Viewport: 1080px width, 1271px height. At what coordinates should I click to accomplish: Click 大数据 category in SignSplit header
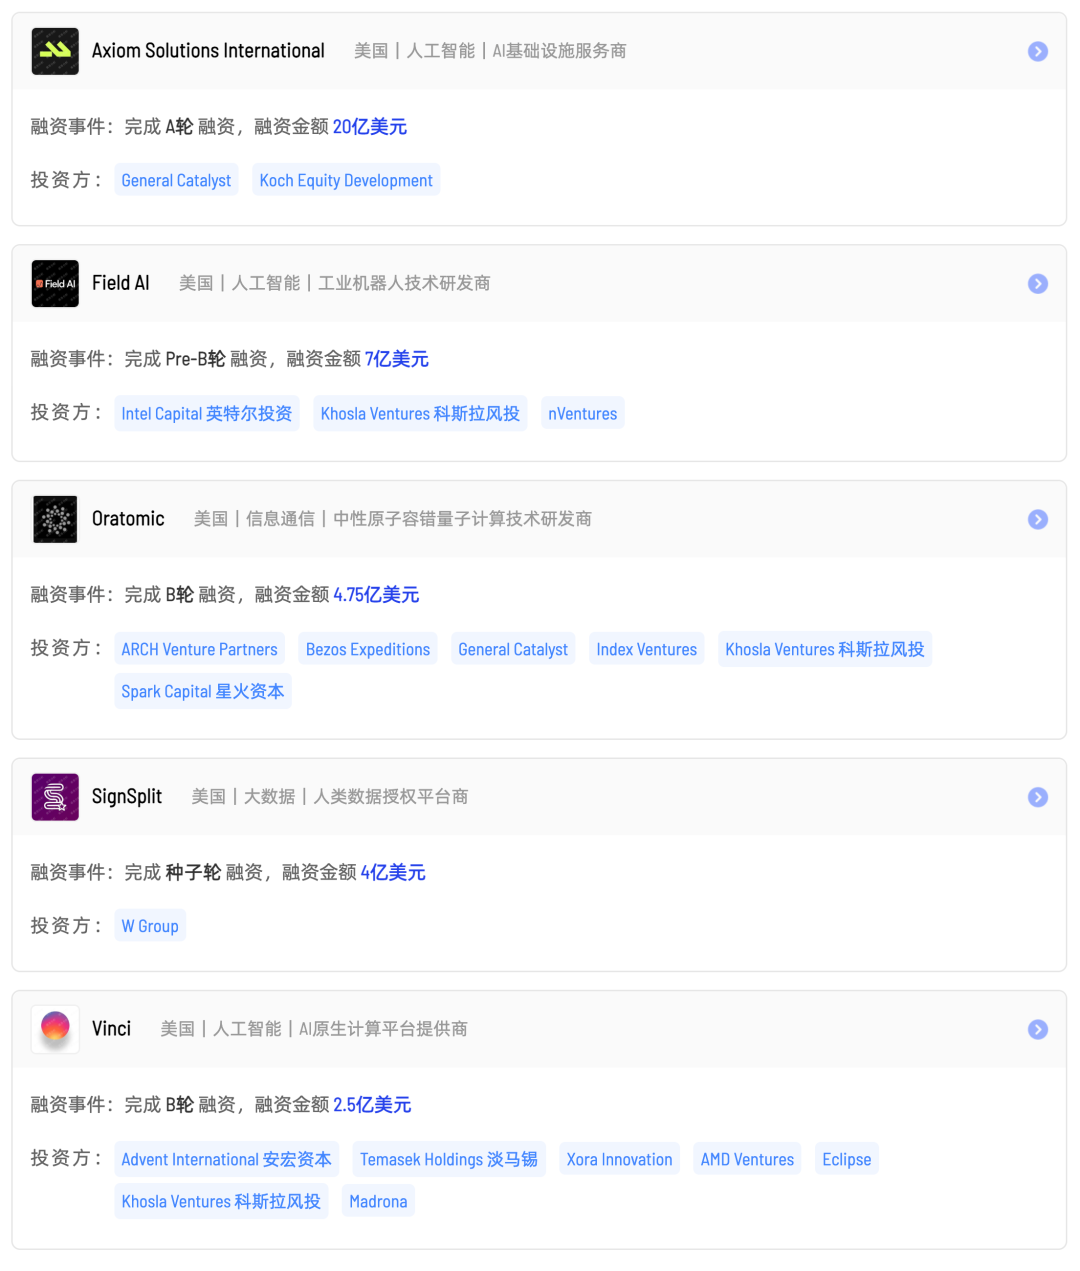(270, 797)
